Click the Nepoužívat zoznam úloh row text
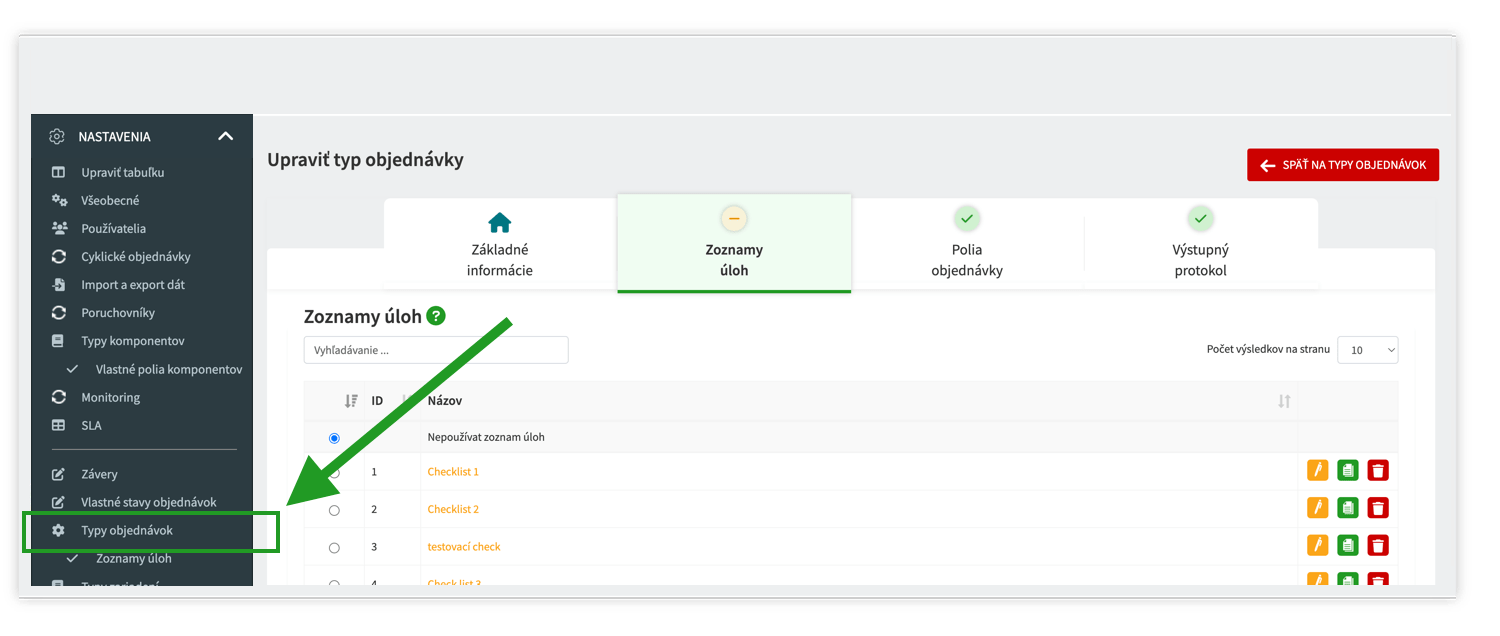Image resolution: width=1500 pixels, height=636 pixels. 486,438
